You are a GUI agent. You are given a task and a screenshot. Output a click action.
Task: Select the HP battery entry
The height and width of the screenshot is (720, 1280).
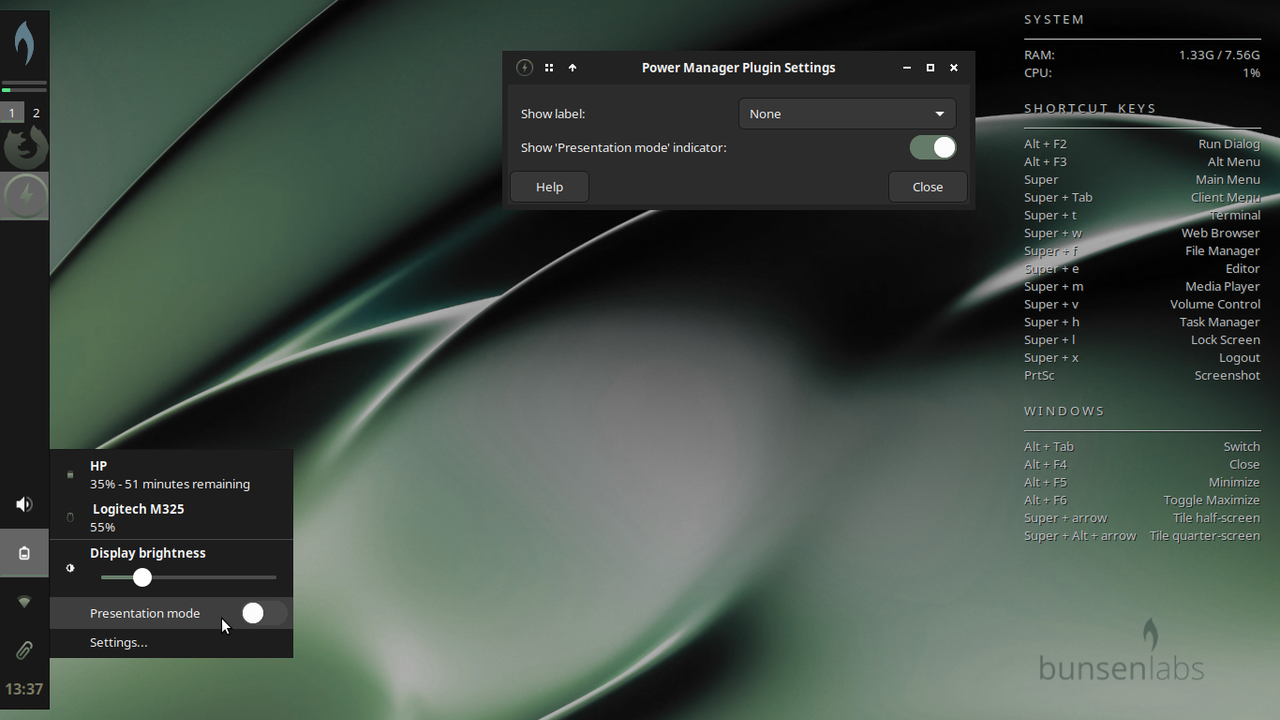[x=171, y=475]
